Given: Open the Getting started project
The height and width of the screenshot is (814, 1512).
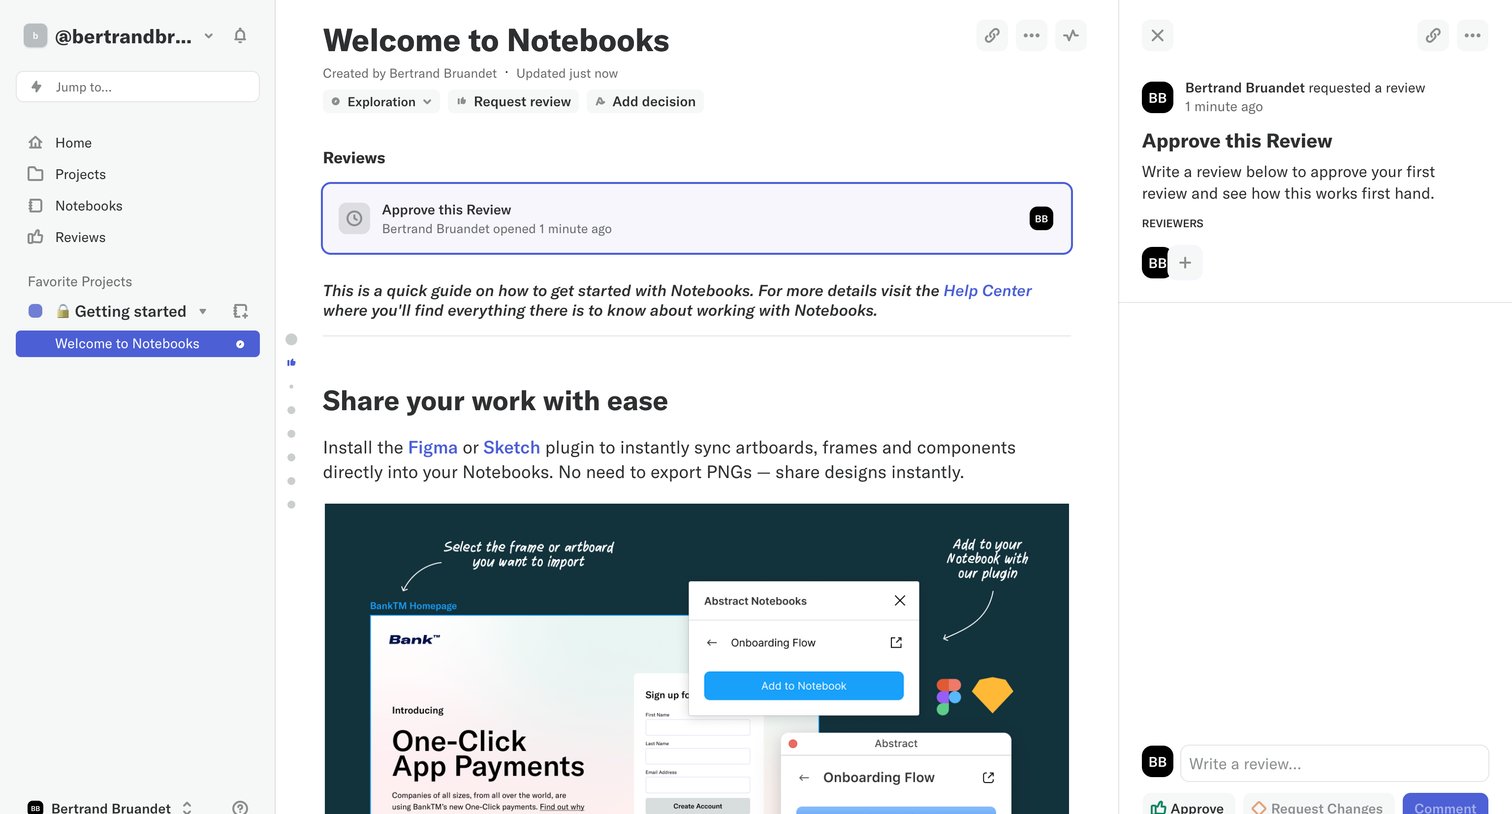Looking at the screenshot, I should (130, 311).
